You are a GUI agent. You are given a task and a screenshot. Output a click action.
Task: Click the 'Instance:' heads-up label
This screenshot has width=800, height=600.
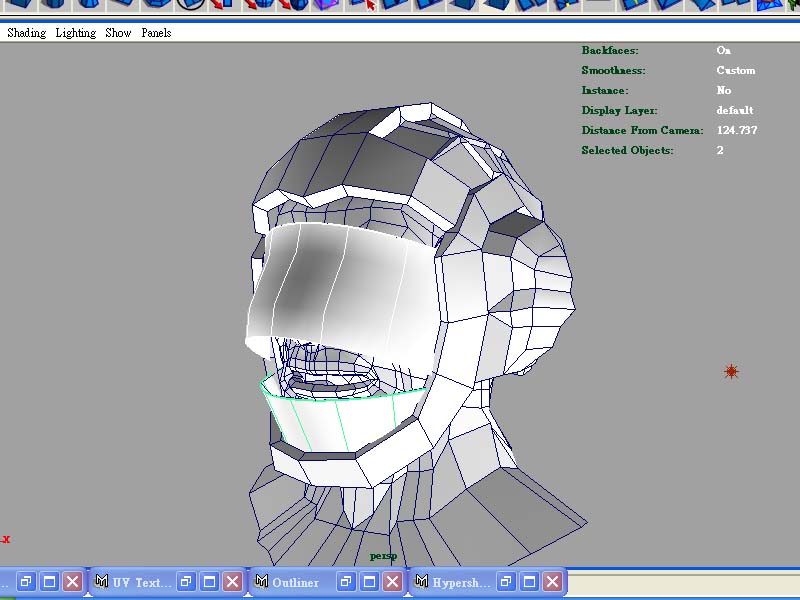click(x=605, y=90)
